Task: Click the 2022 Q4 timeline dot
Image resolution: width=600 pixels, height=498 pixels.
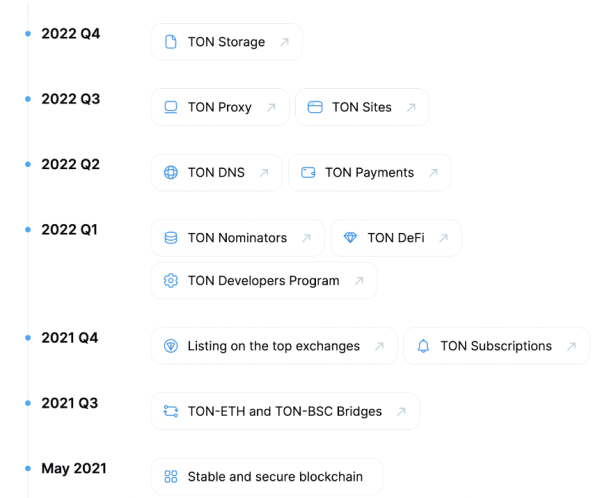Action: pos(28,33)
